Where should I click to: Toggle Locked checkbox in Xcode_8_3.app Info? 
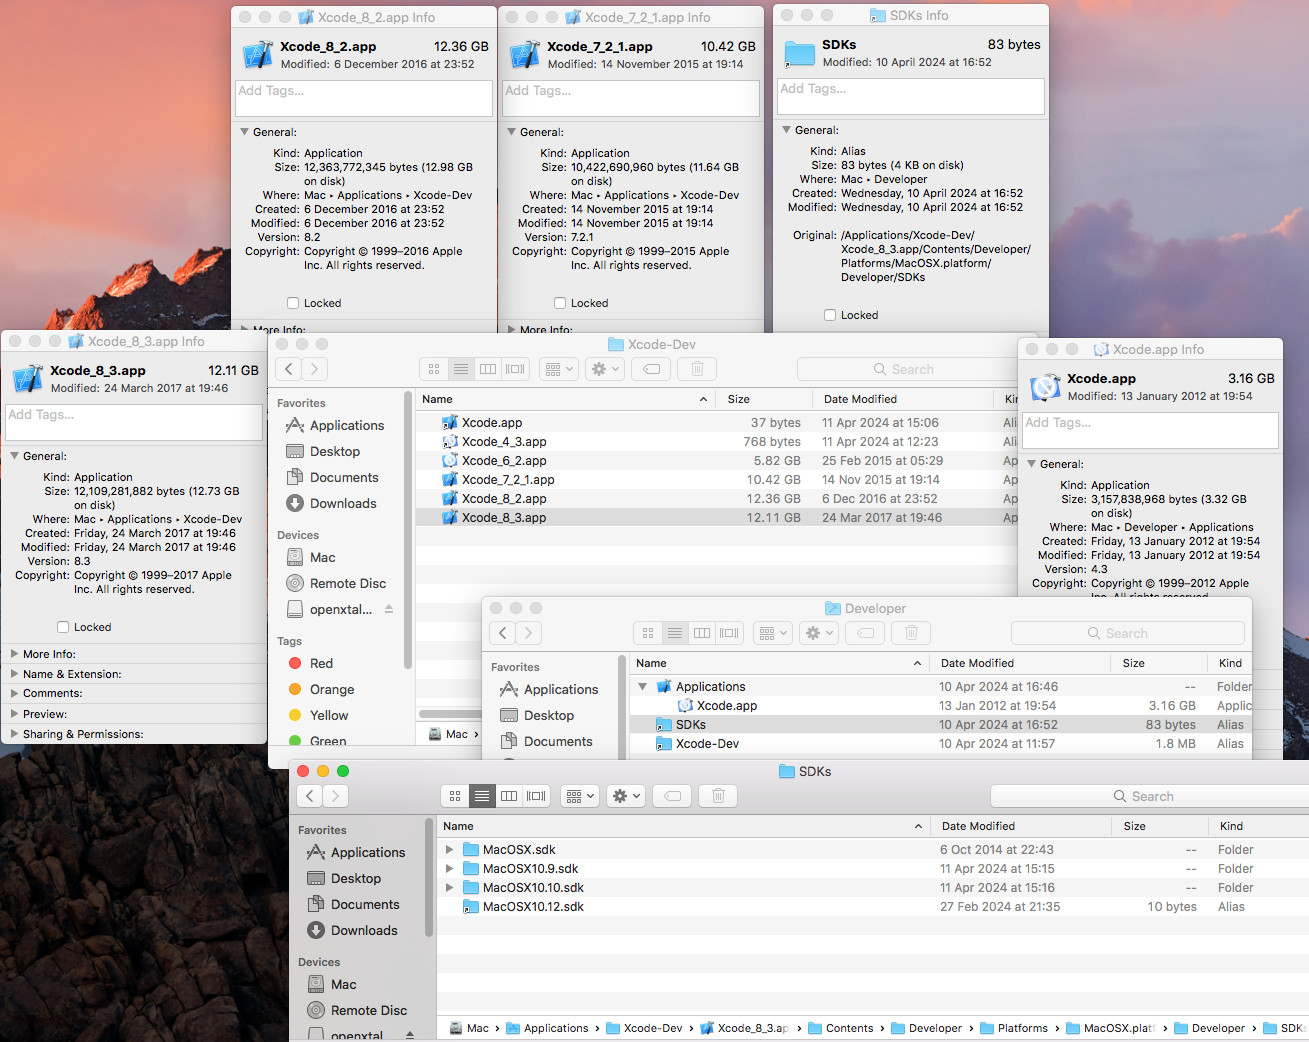pyautogui.click(x=63, y=627)
